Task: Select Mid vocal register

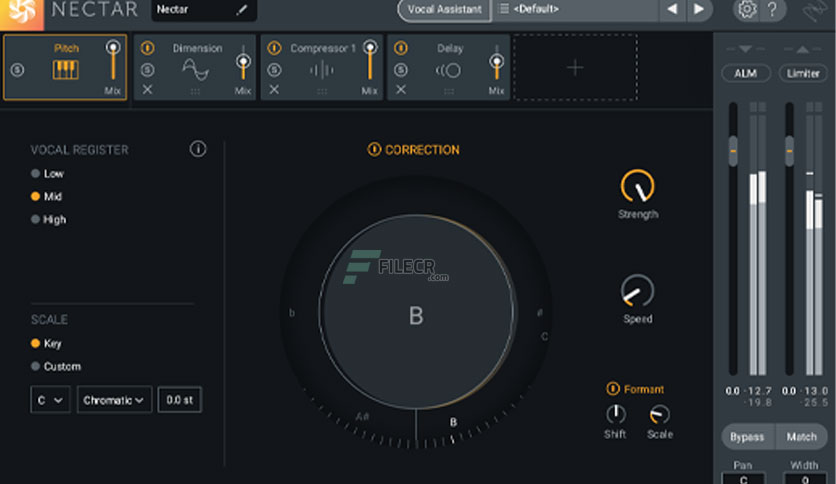Action: click(46, 197)
